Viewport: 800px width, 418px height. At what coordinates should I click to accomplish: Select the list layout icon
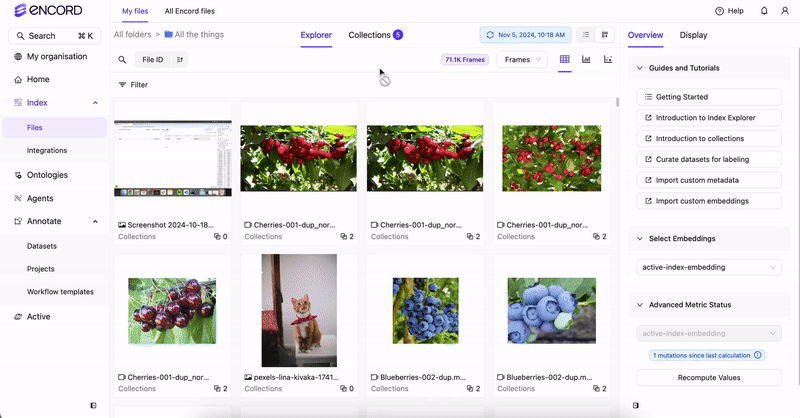click(x=586, y=35)
